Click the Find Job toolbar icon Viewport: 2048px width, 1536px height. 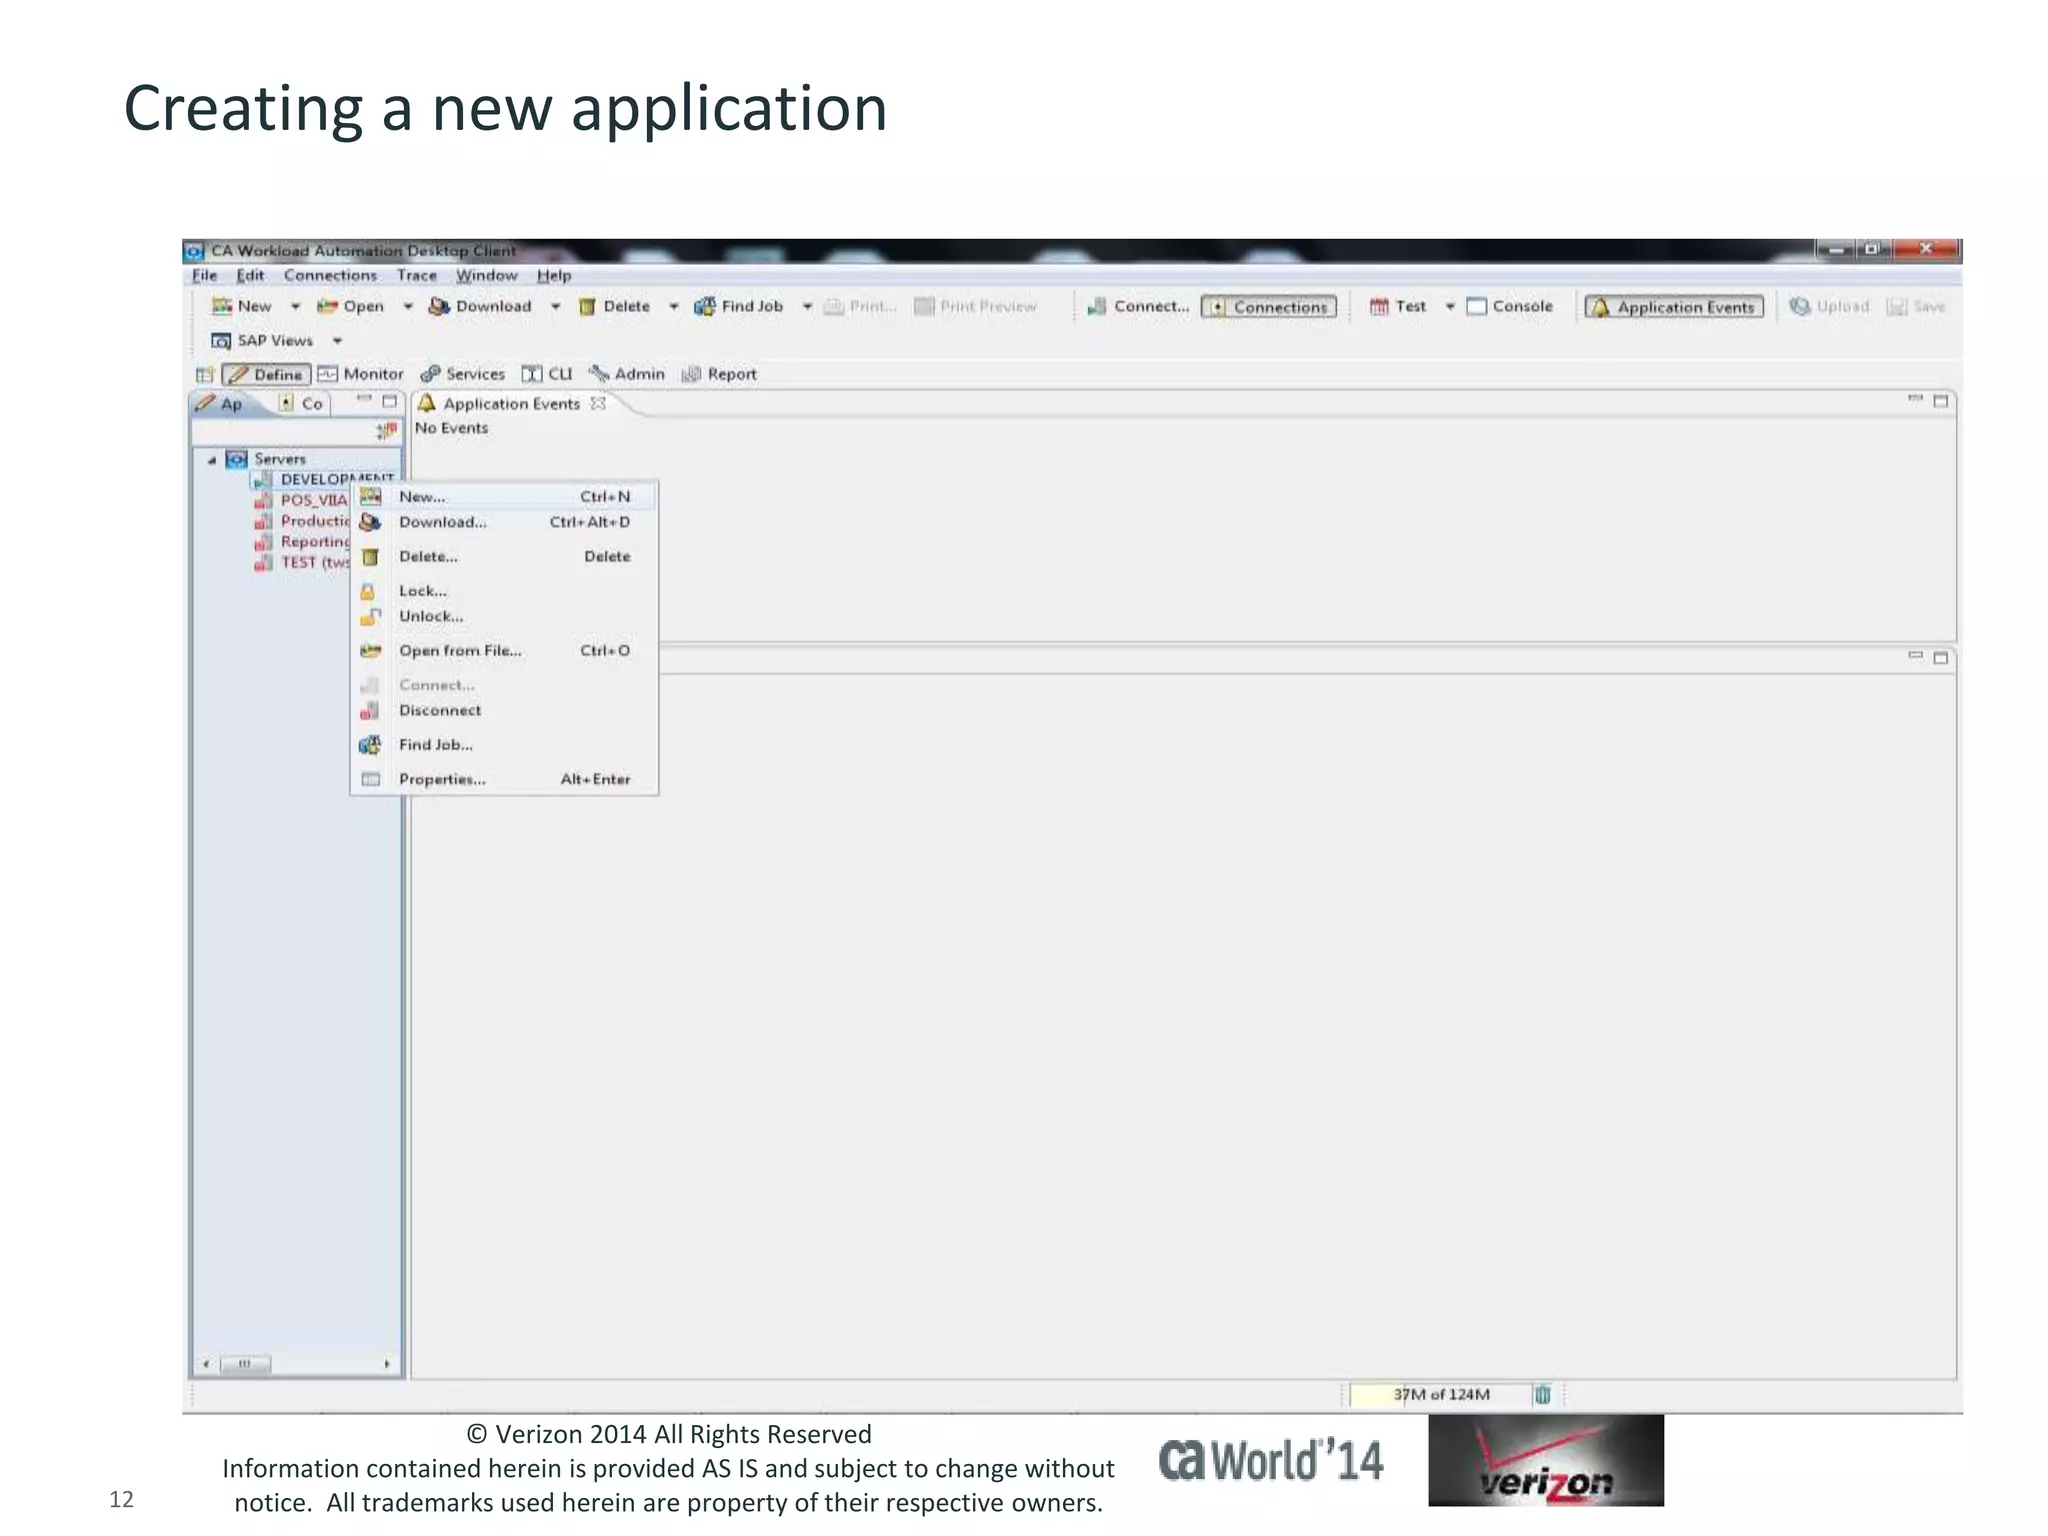pos(705,306)
